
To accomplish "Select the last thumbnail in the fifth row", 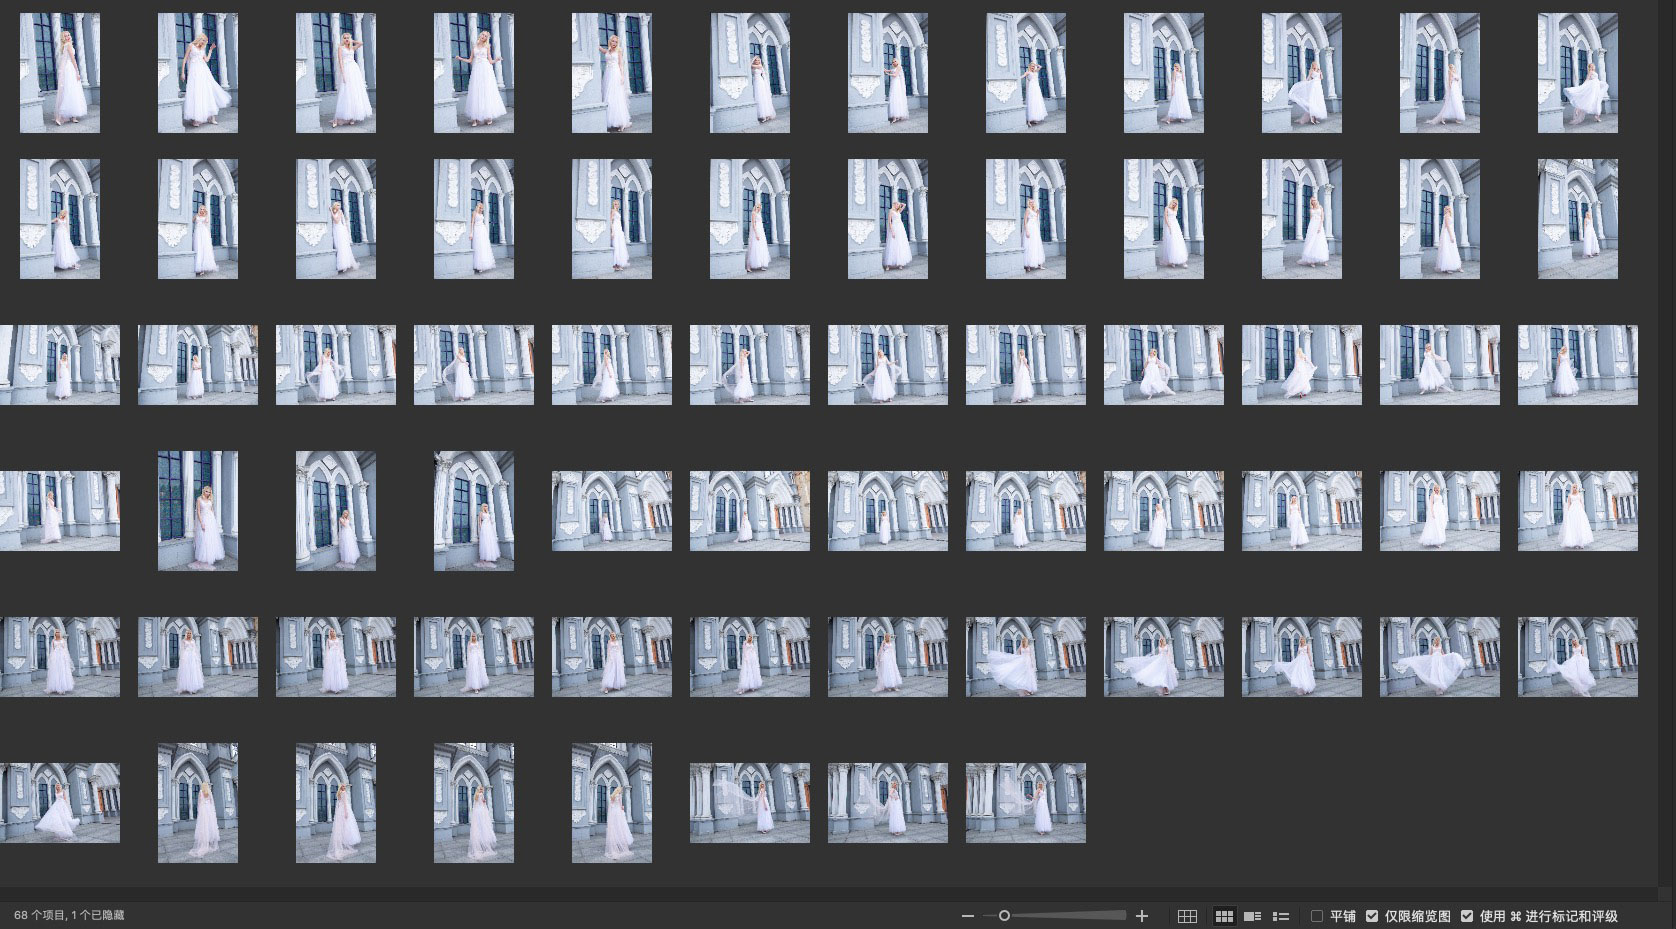I will click(x=1577, y=657).
